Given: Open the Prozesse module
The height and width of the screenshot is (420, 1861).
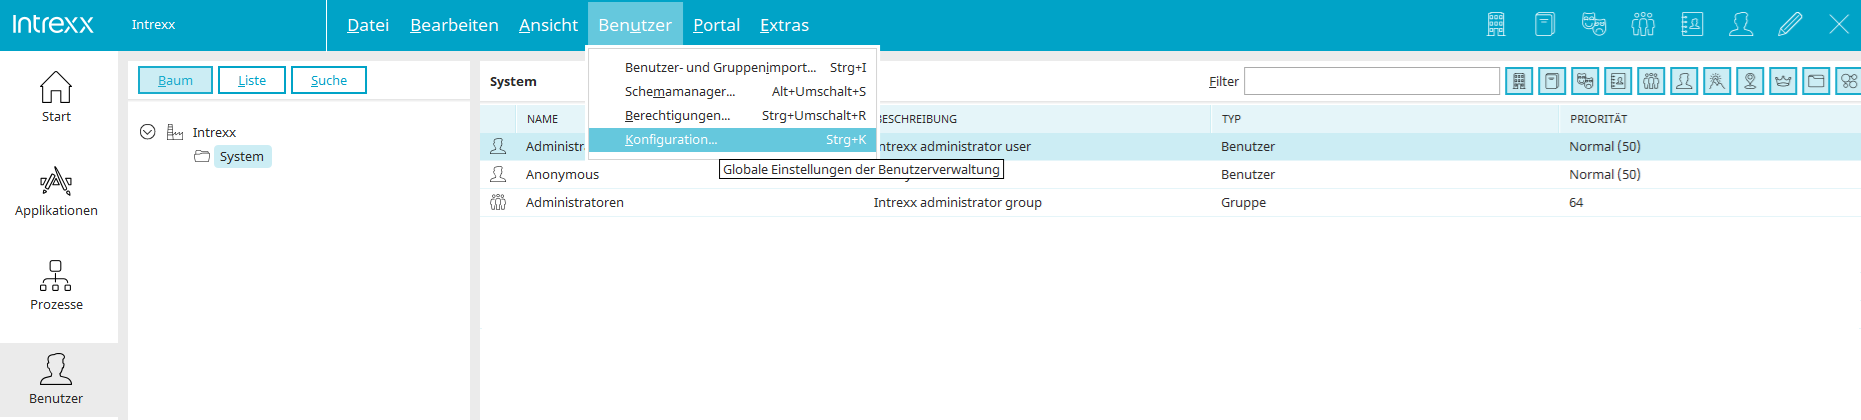Looking at the screenshot, I should (56, 285).
